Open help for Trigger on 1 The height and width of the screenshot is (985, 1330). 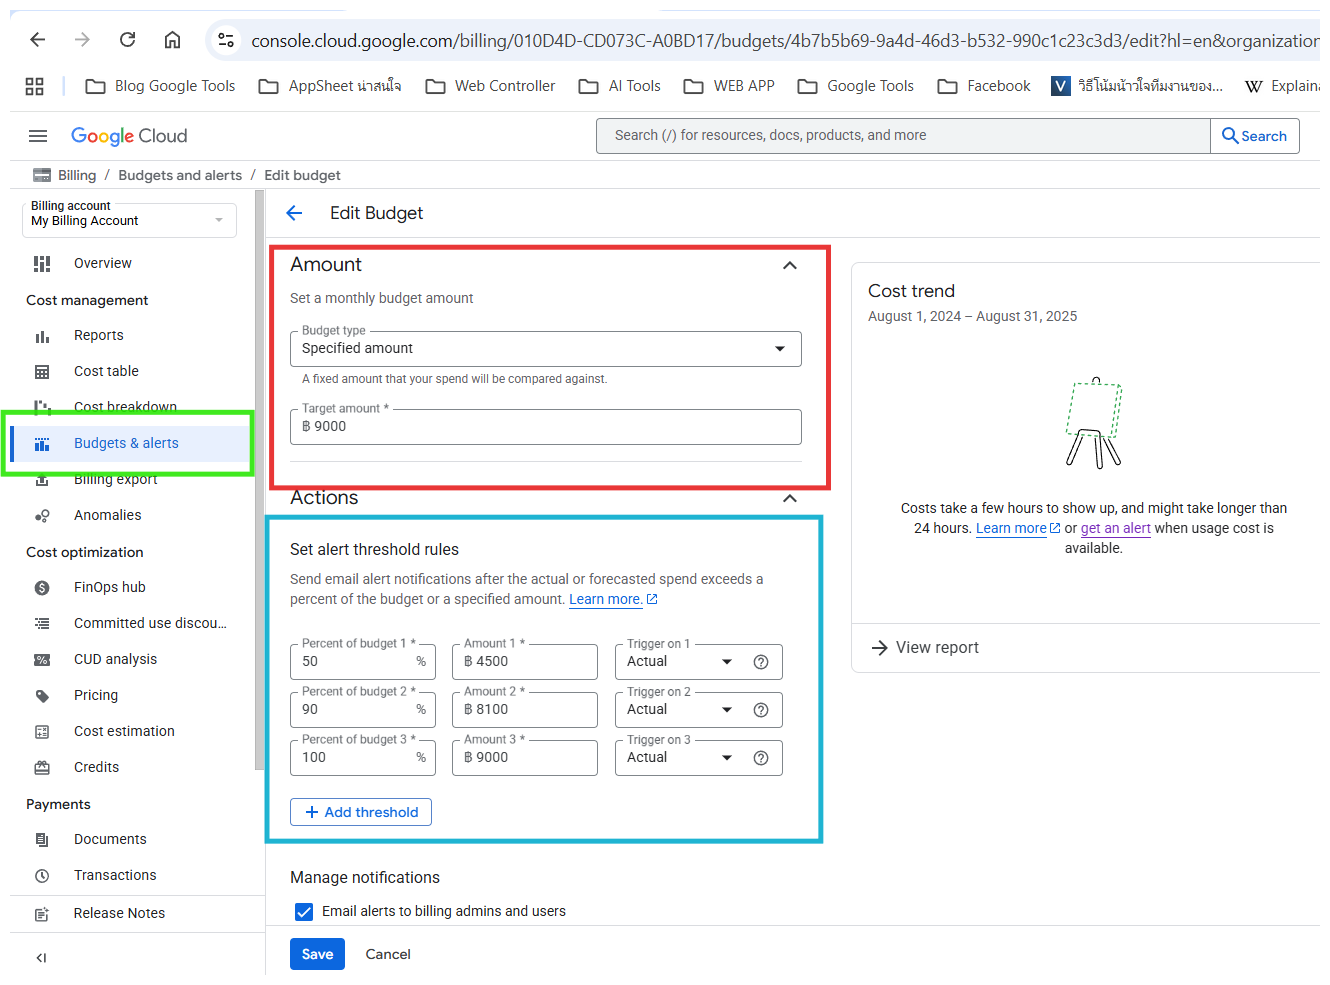pyautogui.click(x=761, y=662)
